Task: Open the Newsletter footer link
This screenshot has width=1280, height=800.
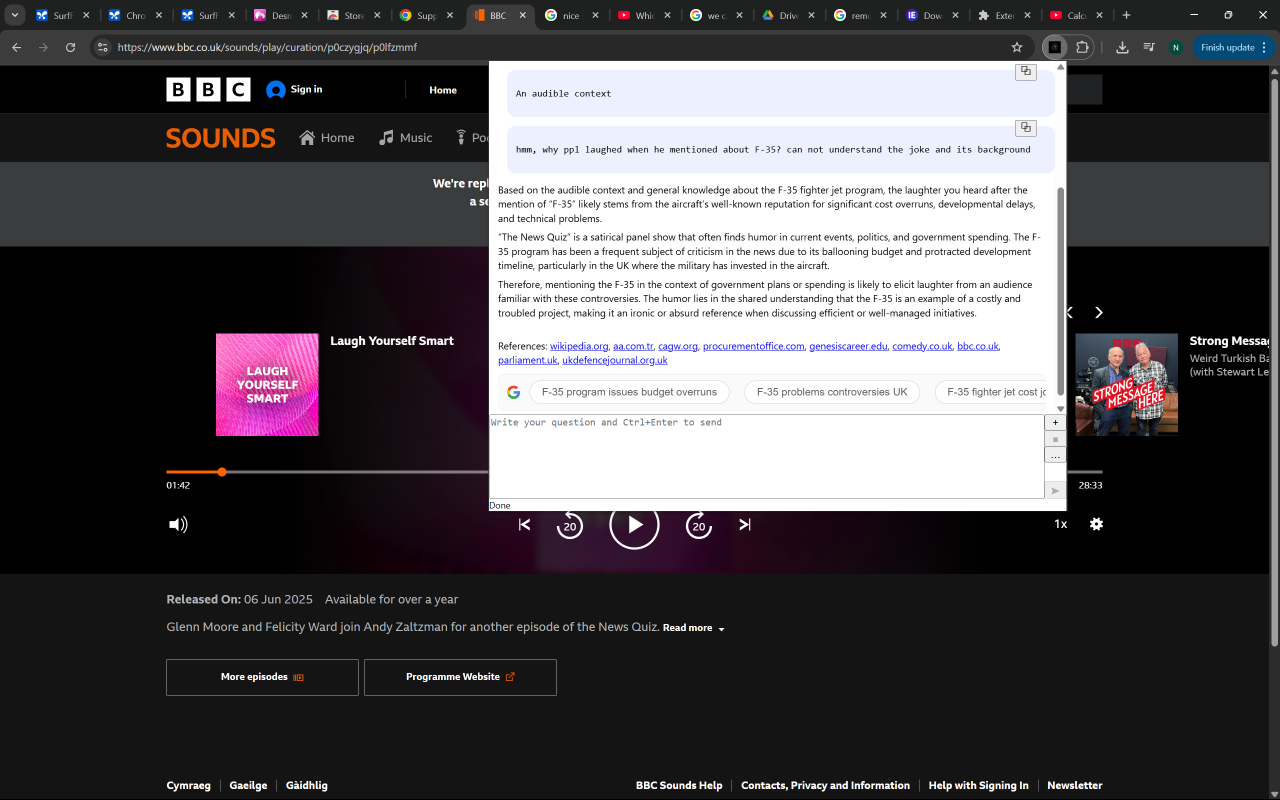Action: coord(1074,785)
